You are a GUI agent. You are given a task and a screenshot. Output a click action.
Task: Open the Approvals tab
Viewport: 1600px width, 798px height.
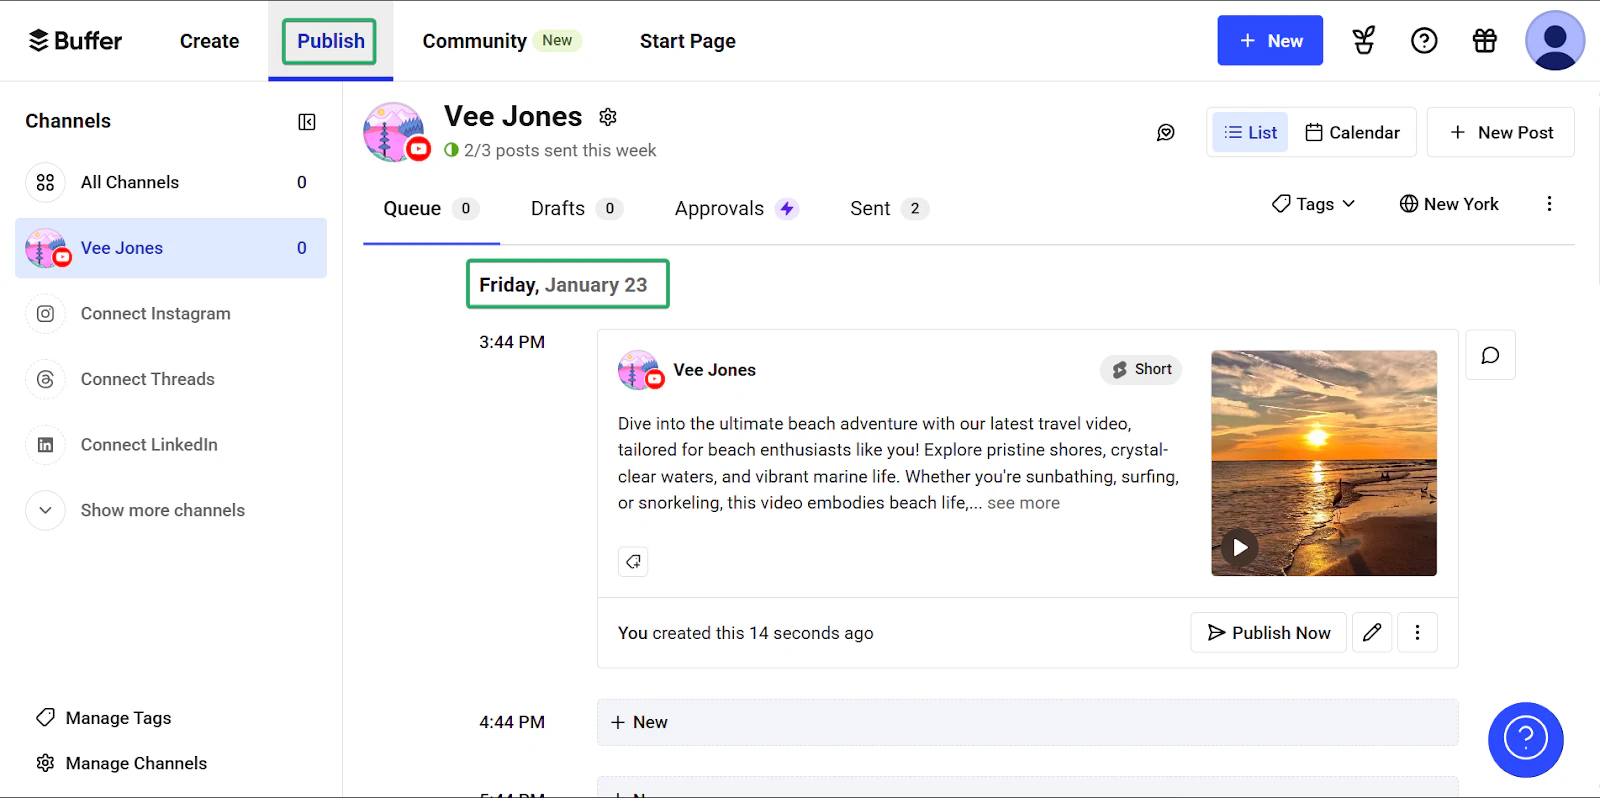[736, 208]
